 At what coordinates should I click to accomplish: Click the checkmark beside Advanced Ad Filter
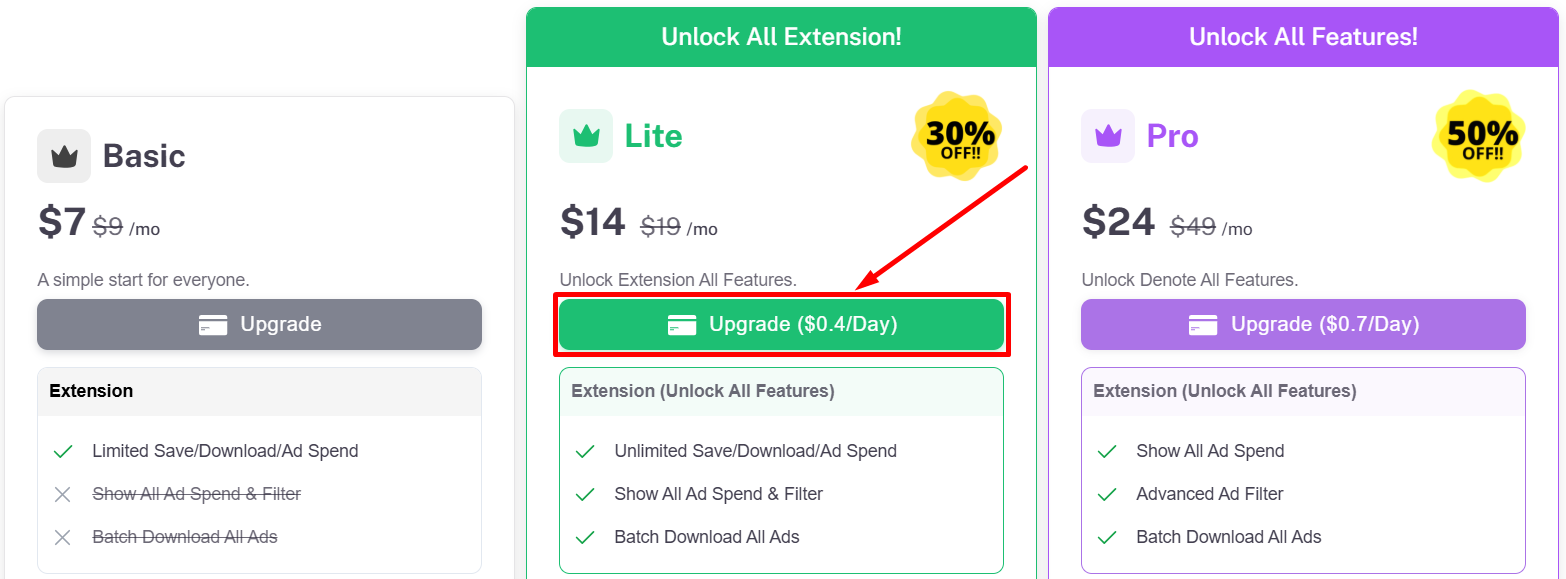(1107, 494)
